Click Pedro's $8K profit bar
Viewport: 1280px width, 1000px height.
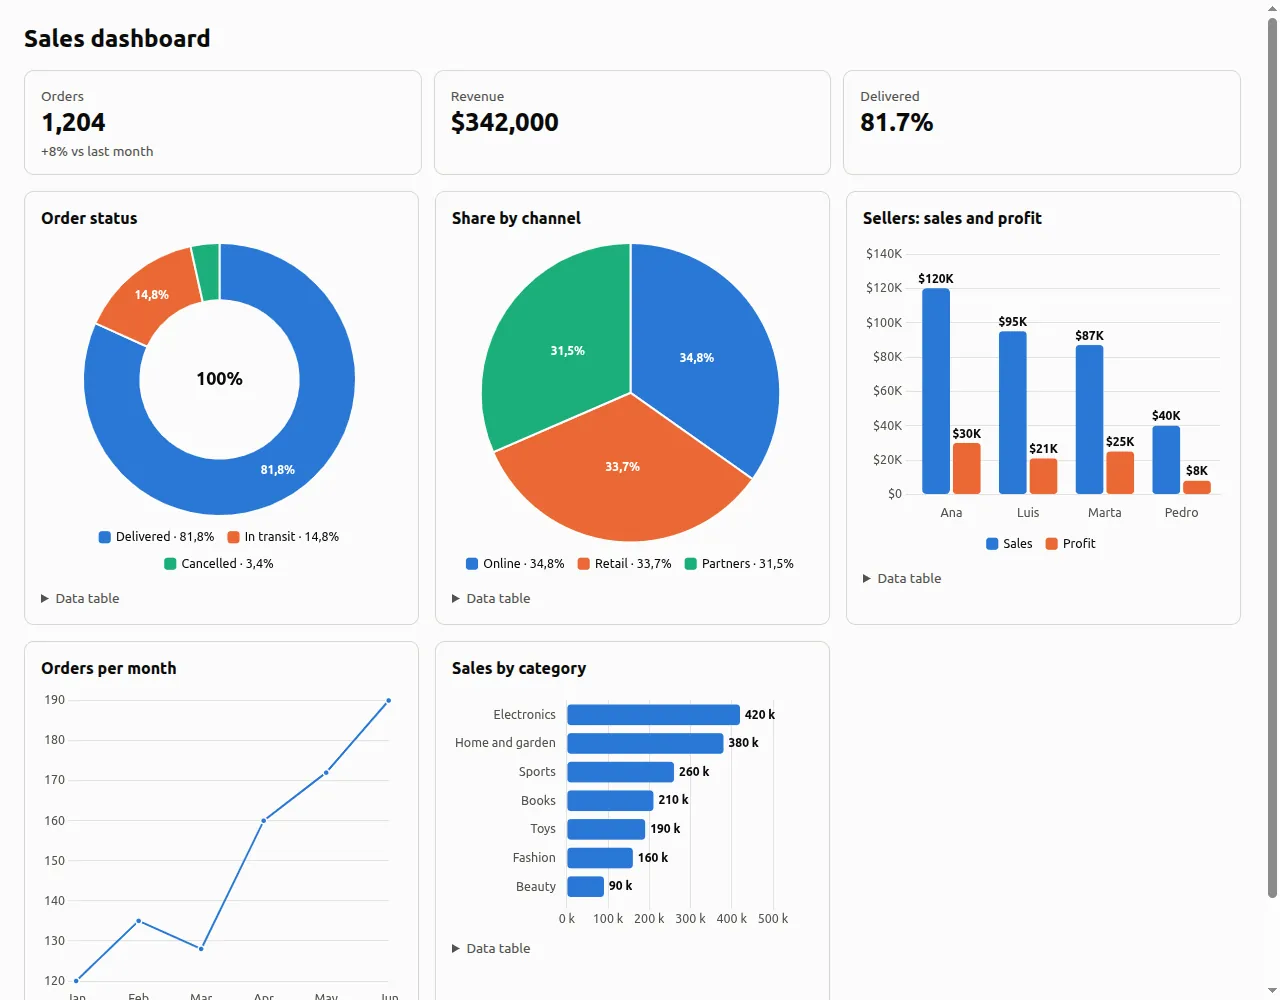[x=1197, y=487]
